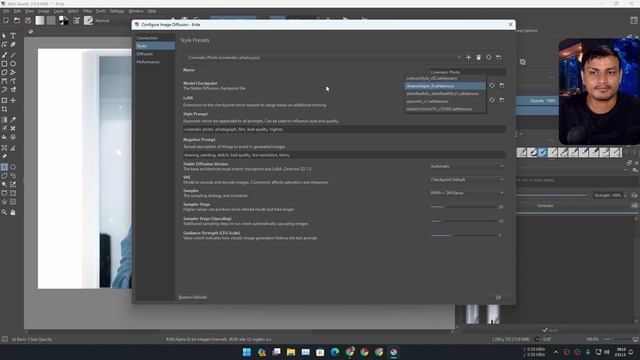Screen dimensions: 640x360
Task: Select the Elliptical Selection tool
Action: click(x=13, y=167)
